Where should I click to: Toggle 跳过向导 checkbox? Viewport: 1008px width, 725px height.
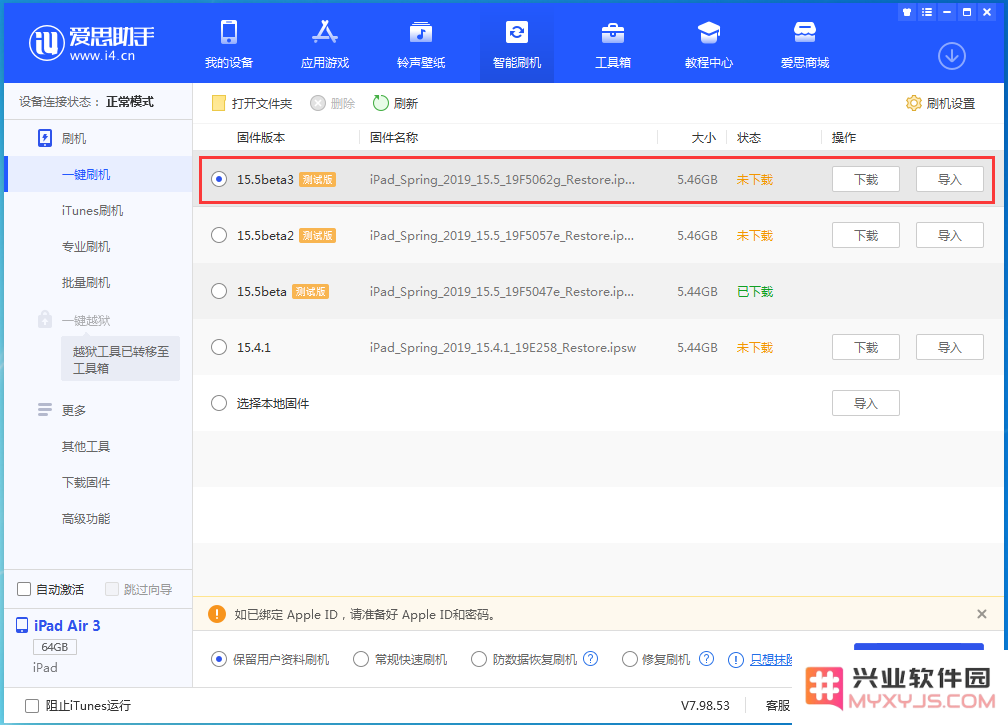click(112, 589)
